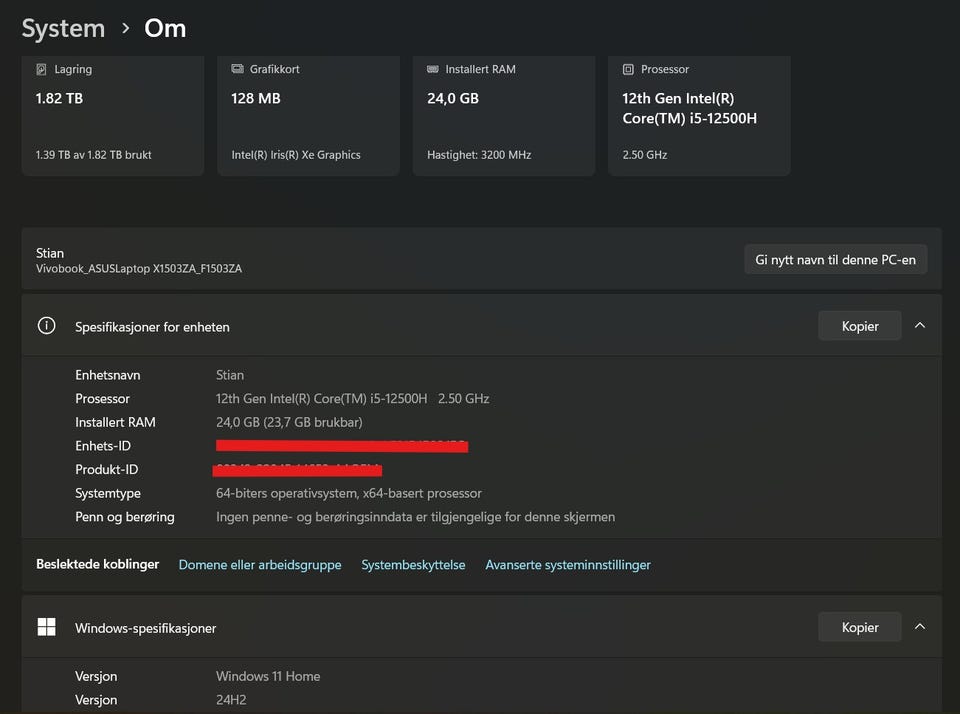
Task: Click the Windows logo icon beside Windows-spesifikasjoner
Action: click(47, 627)
